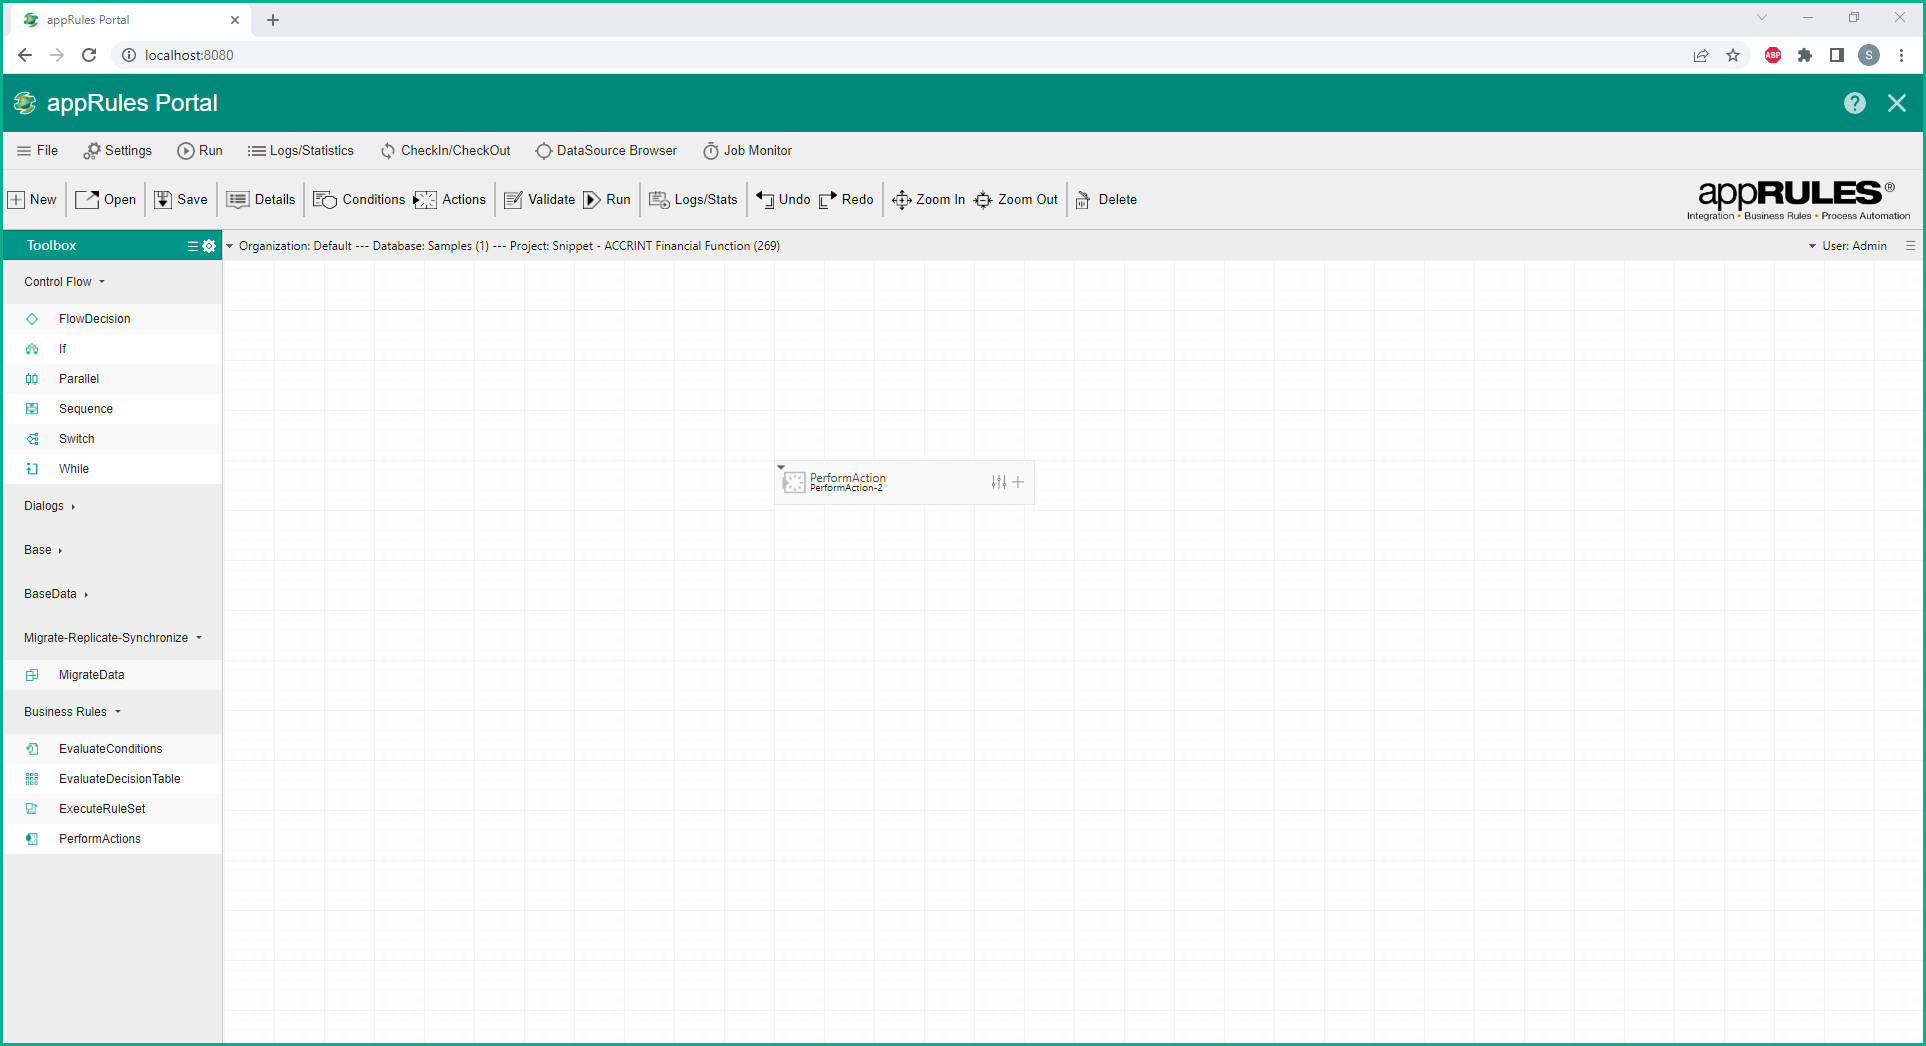Viewport: 1926px width, 1046px height.
Task: Click the Validate toolbar icon
Action: (513, 200)
